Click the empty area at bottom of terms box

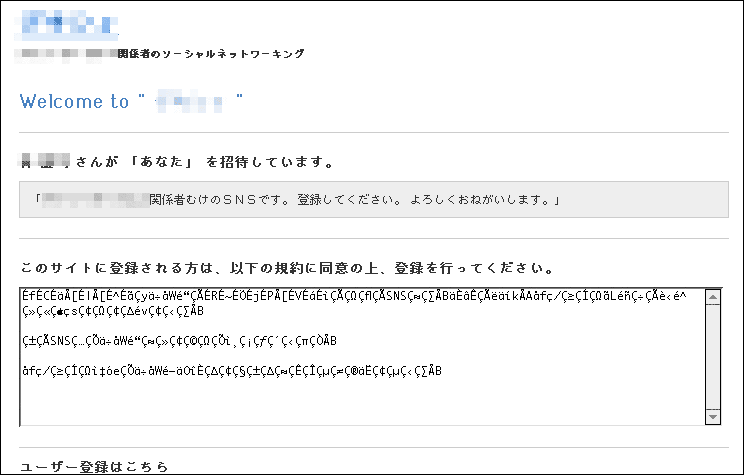click(x=360, y=408)
